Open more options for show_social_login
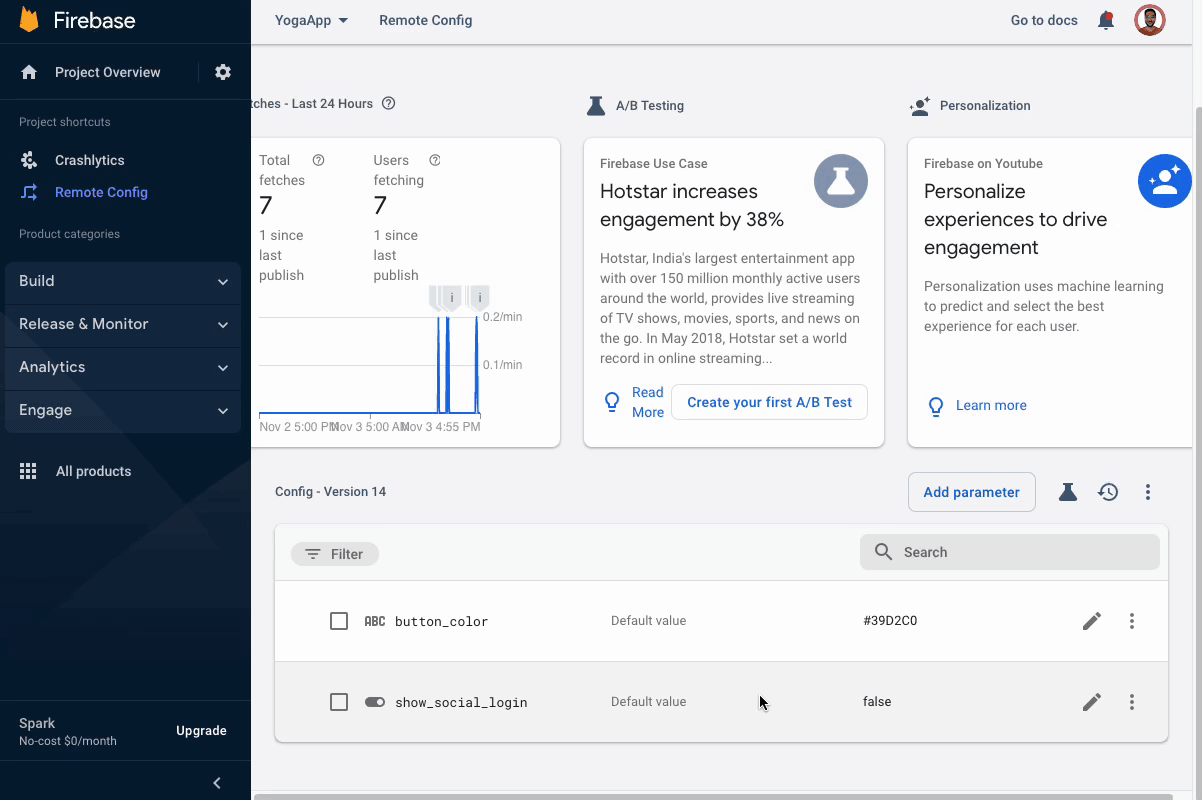The width and height of the screenshot is (1202, 800). (x=1132, y=702)
